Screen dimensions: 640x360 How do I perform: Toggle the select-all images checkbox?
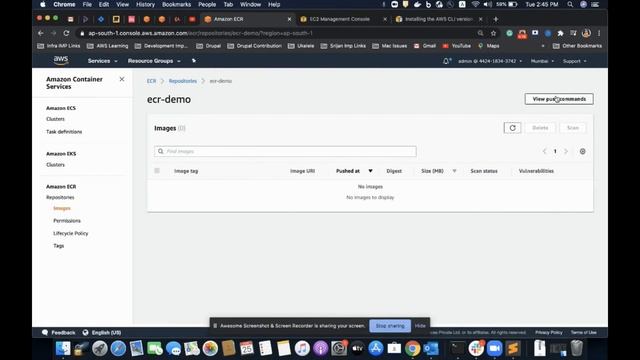157,171
